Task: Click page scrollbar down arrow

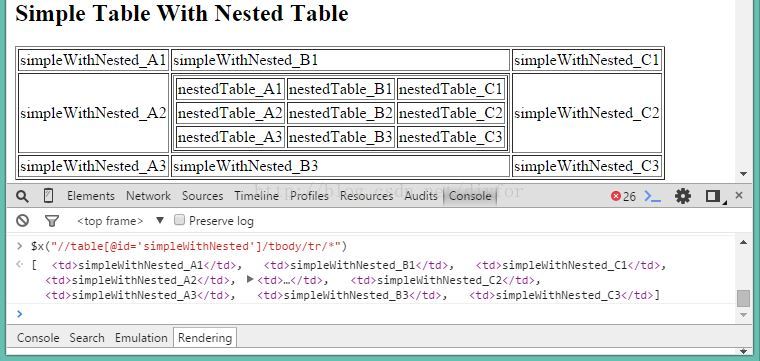Action: pos(744,174)
